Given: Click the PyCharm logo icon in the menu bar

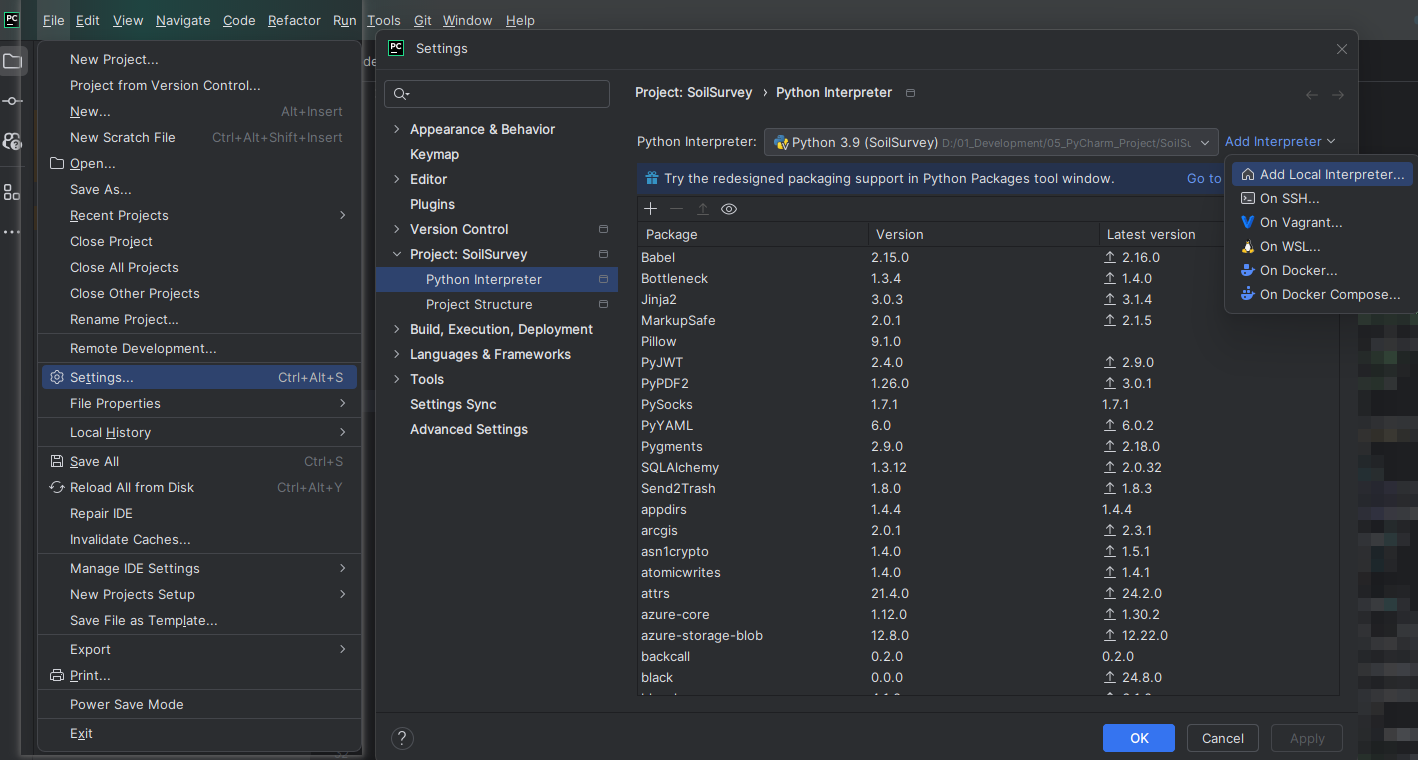Looking at the screenshot, I should [12, 19].
